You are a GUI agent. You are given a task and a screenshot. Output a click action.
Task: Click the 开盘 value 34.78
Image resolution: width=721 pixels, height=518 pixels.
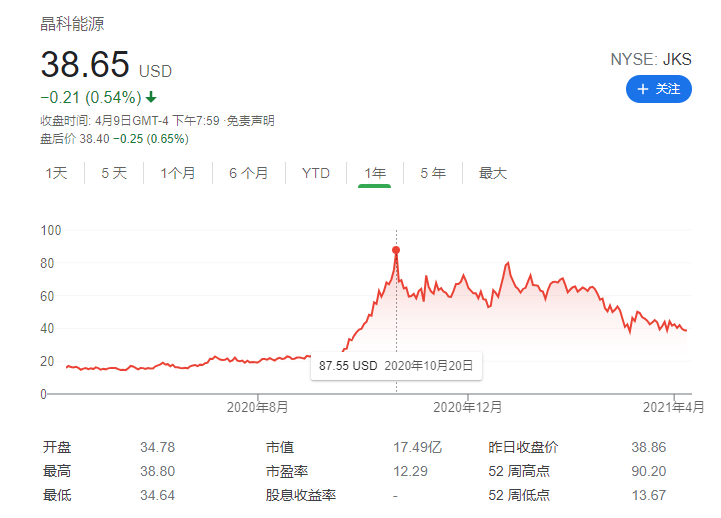point(157,447)
